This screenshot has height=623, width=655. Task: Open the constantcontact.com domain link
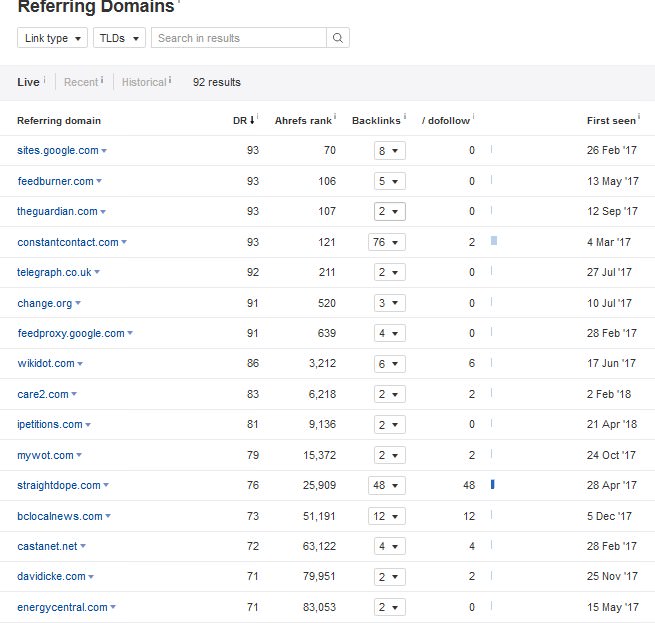coord(68,242)
